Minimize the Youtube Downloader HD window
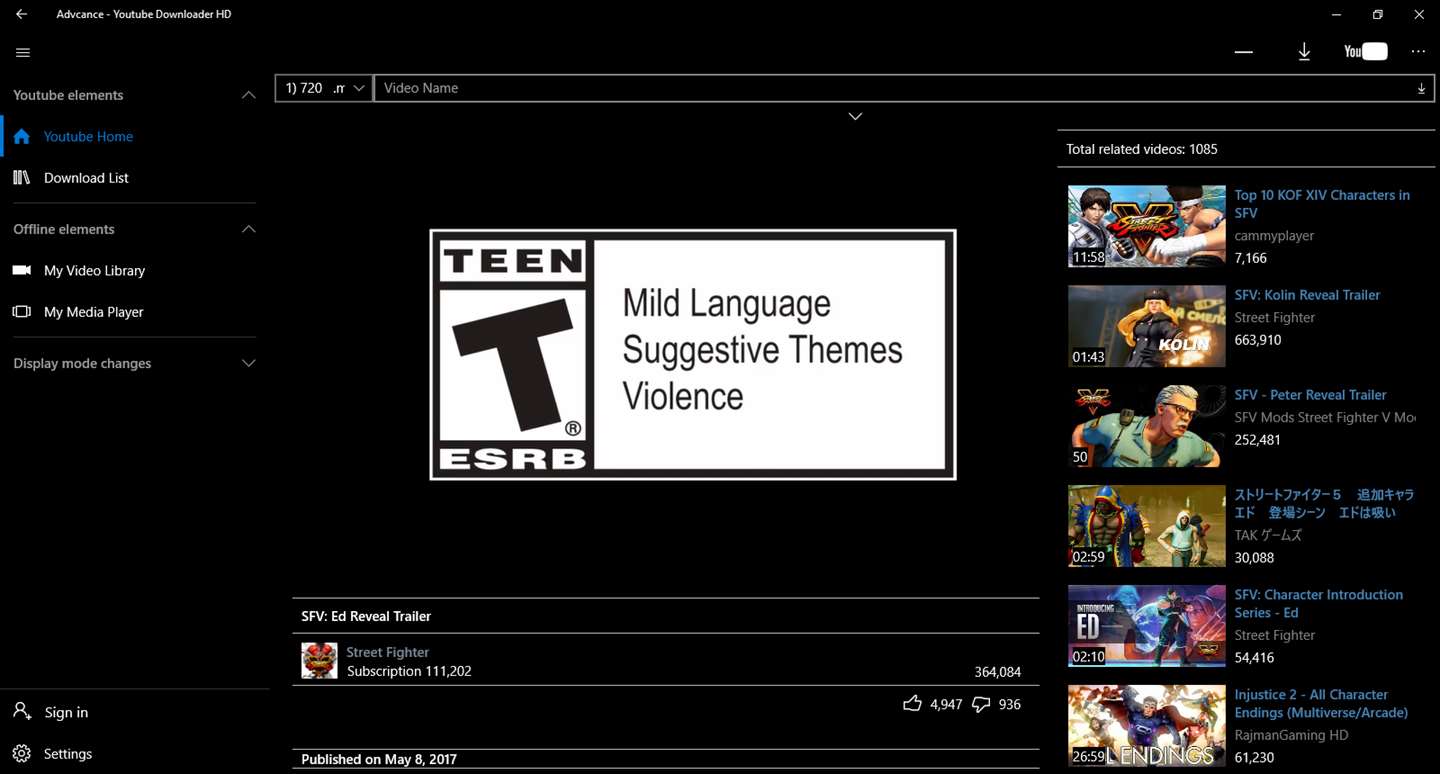Image resolution: width=1440 pixels, height=774 pixels. (x=1337, y=14)
